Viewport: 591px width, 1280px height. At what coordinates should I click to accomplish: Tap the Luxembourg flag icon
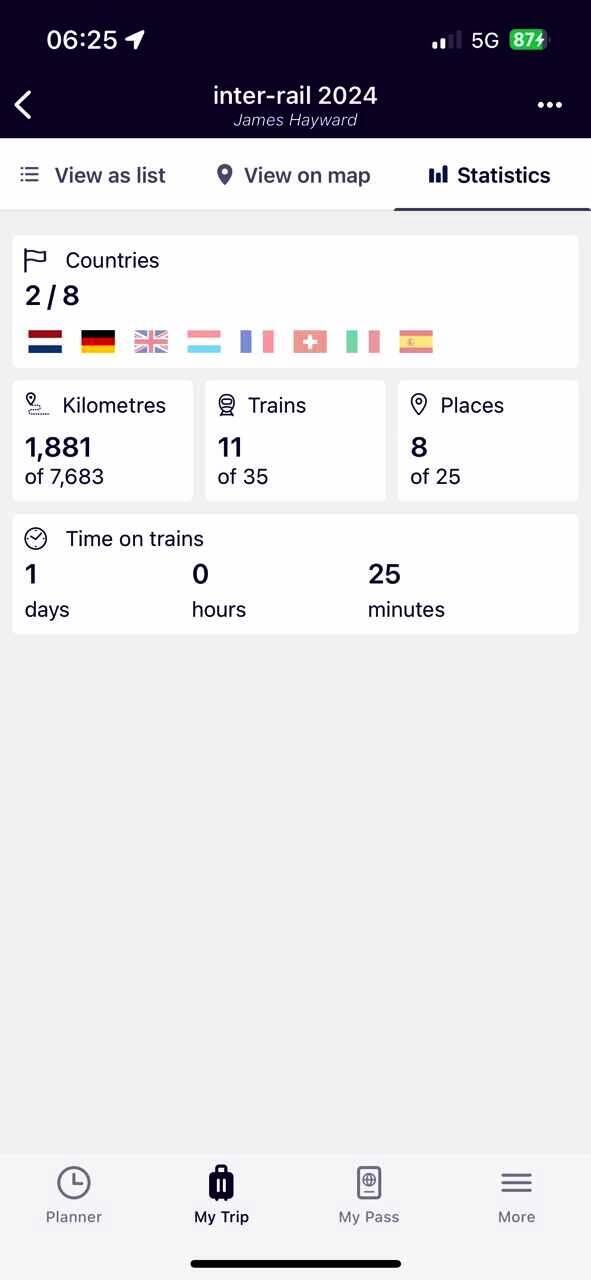pos(204,342)
